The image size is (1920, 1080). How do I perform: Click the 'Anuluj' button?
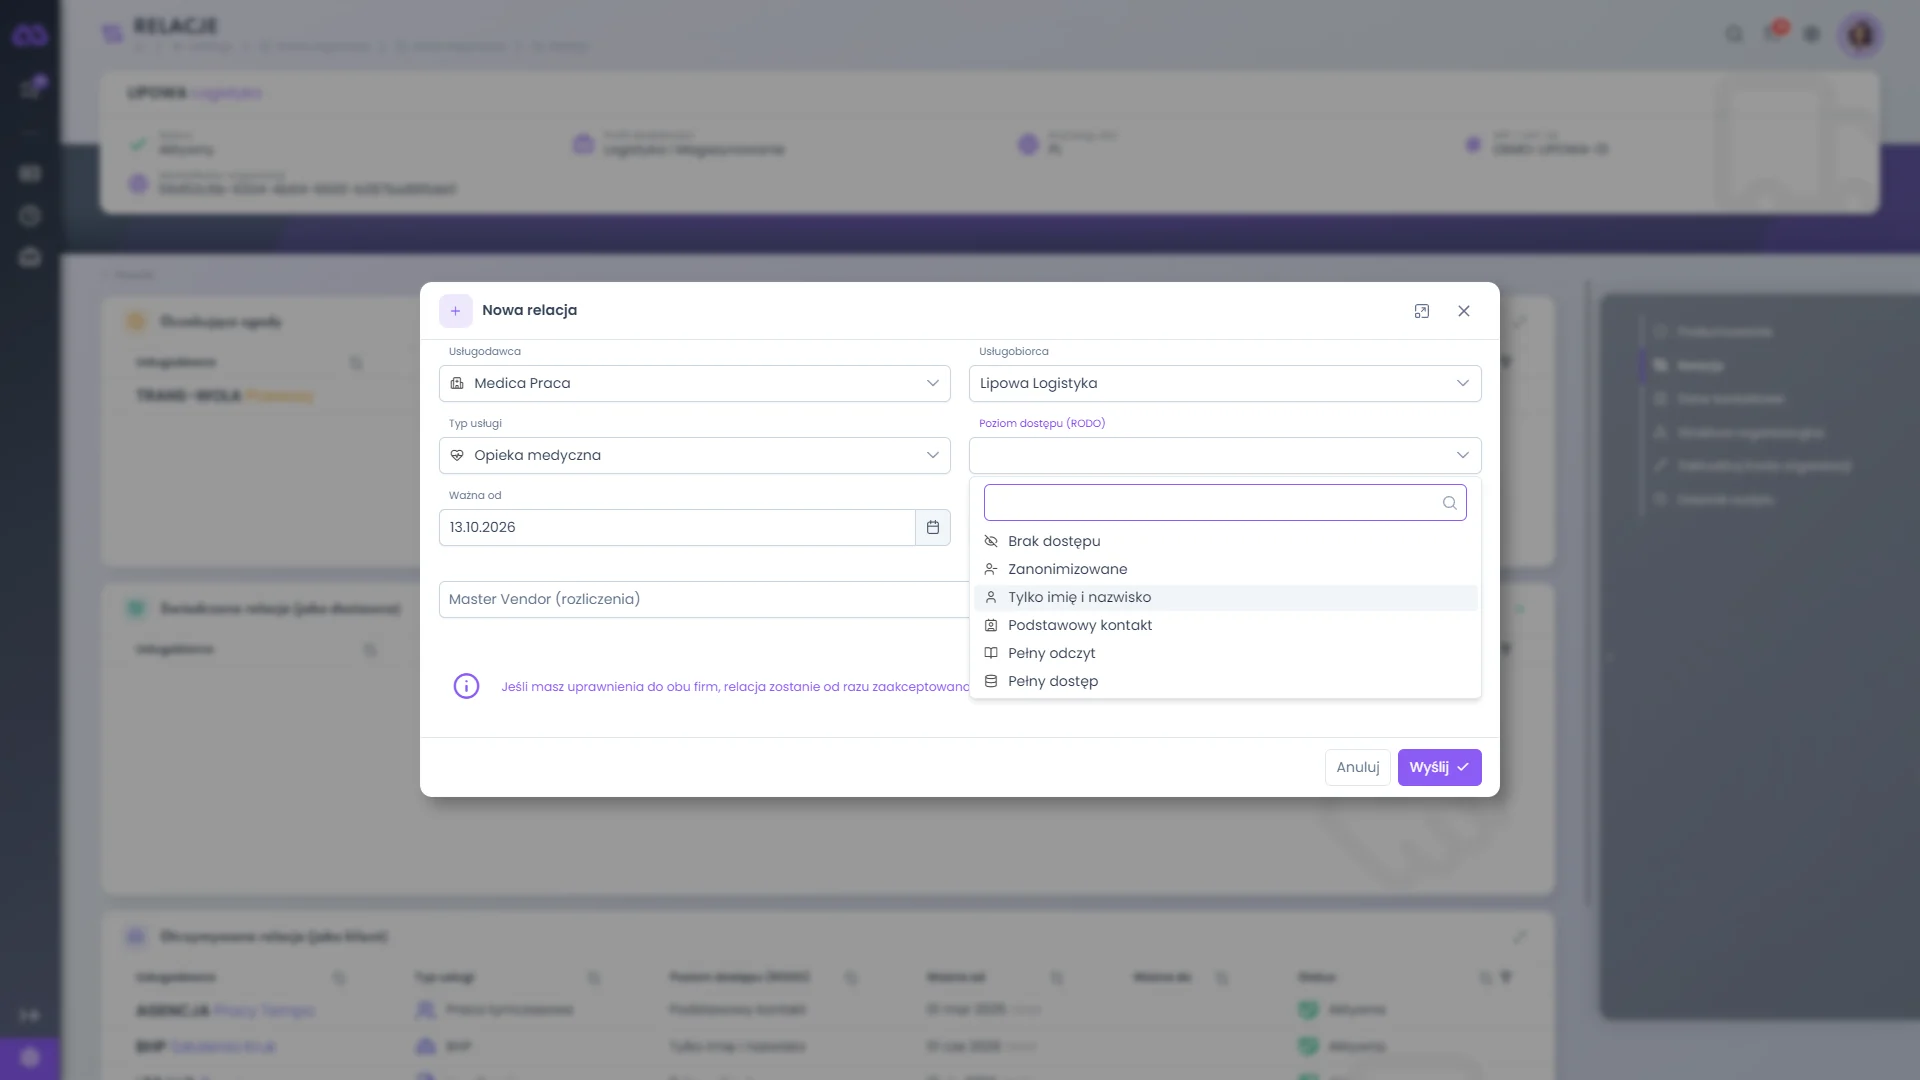click(1357, 767)
